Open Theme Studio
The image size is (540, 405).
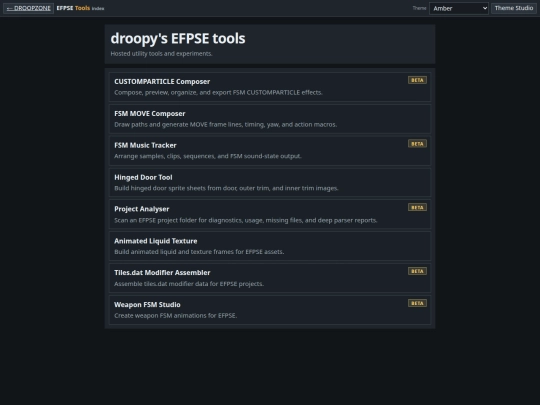point(513,8)
